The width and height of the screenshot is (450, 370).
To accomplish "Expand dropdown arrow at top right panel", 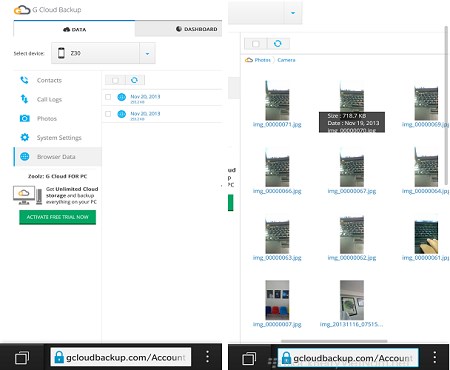I will coord(293,13).
